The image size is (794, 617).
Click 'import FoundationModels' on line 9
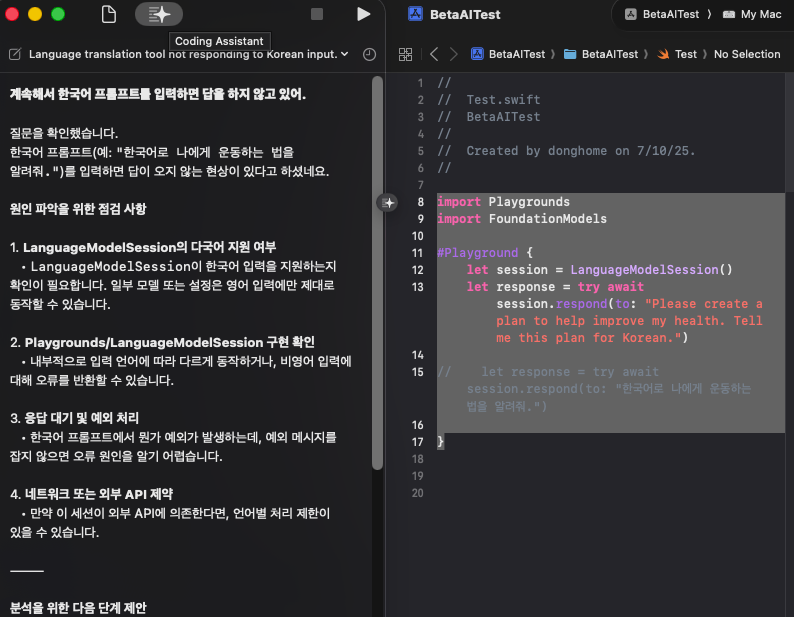522,219
